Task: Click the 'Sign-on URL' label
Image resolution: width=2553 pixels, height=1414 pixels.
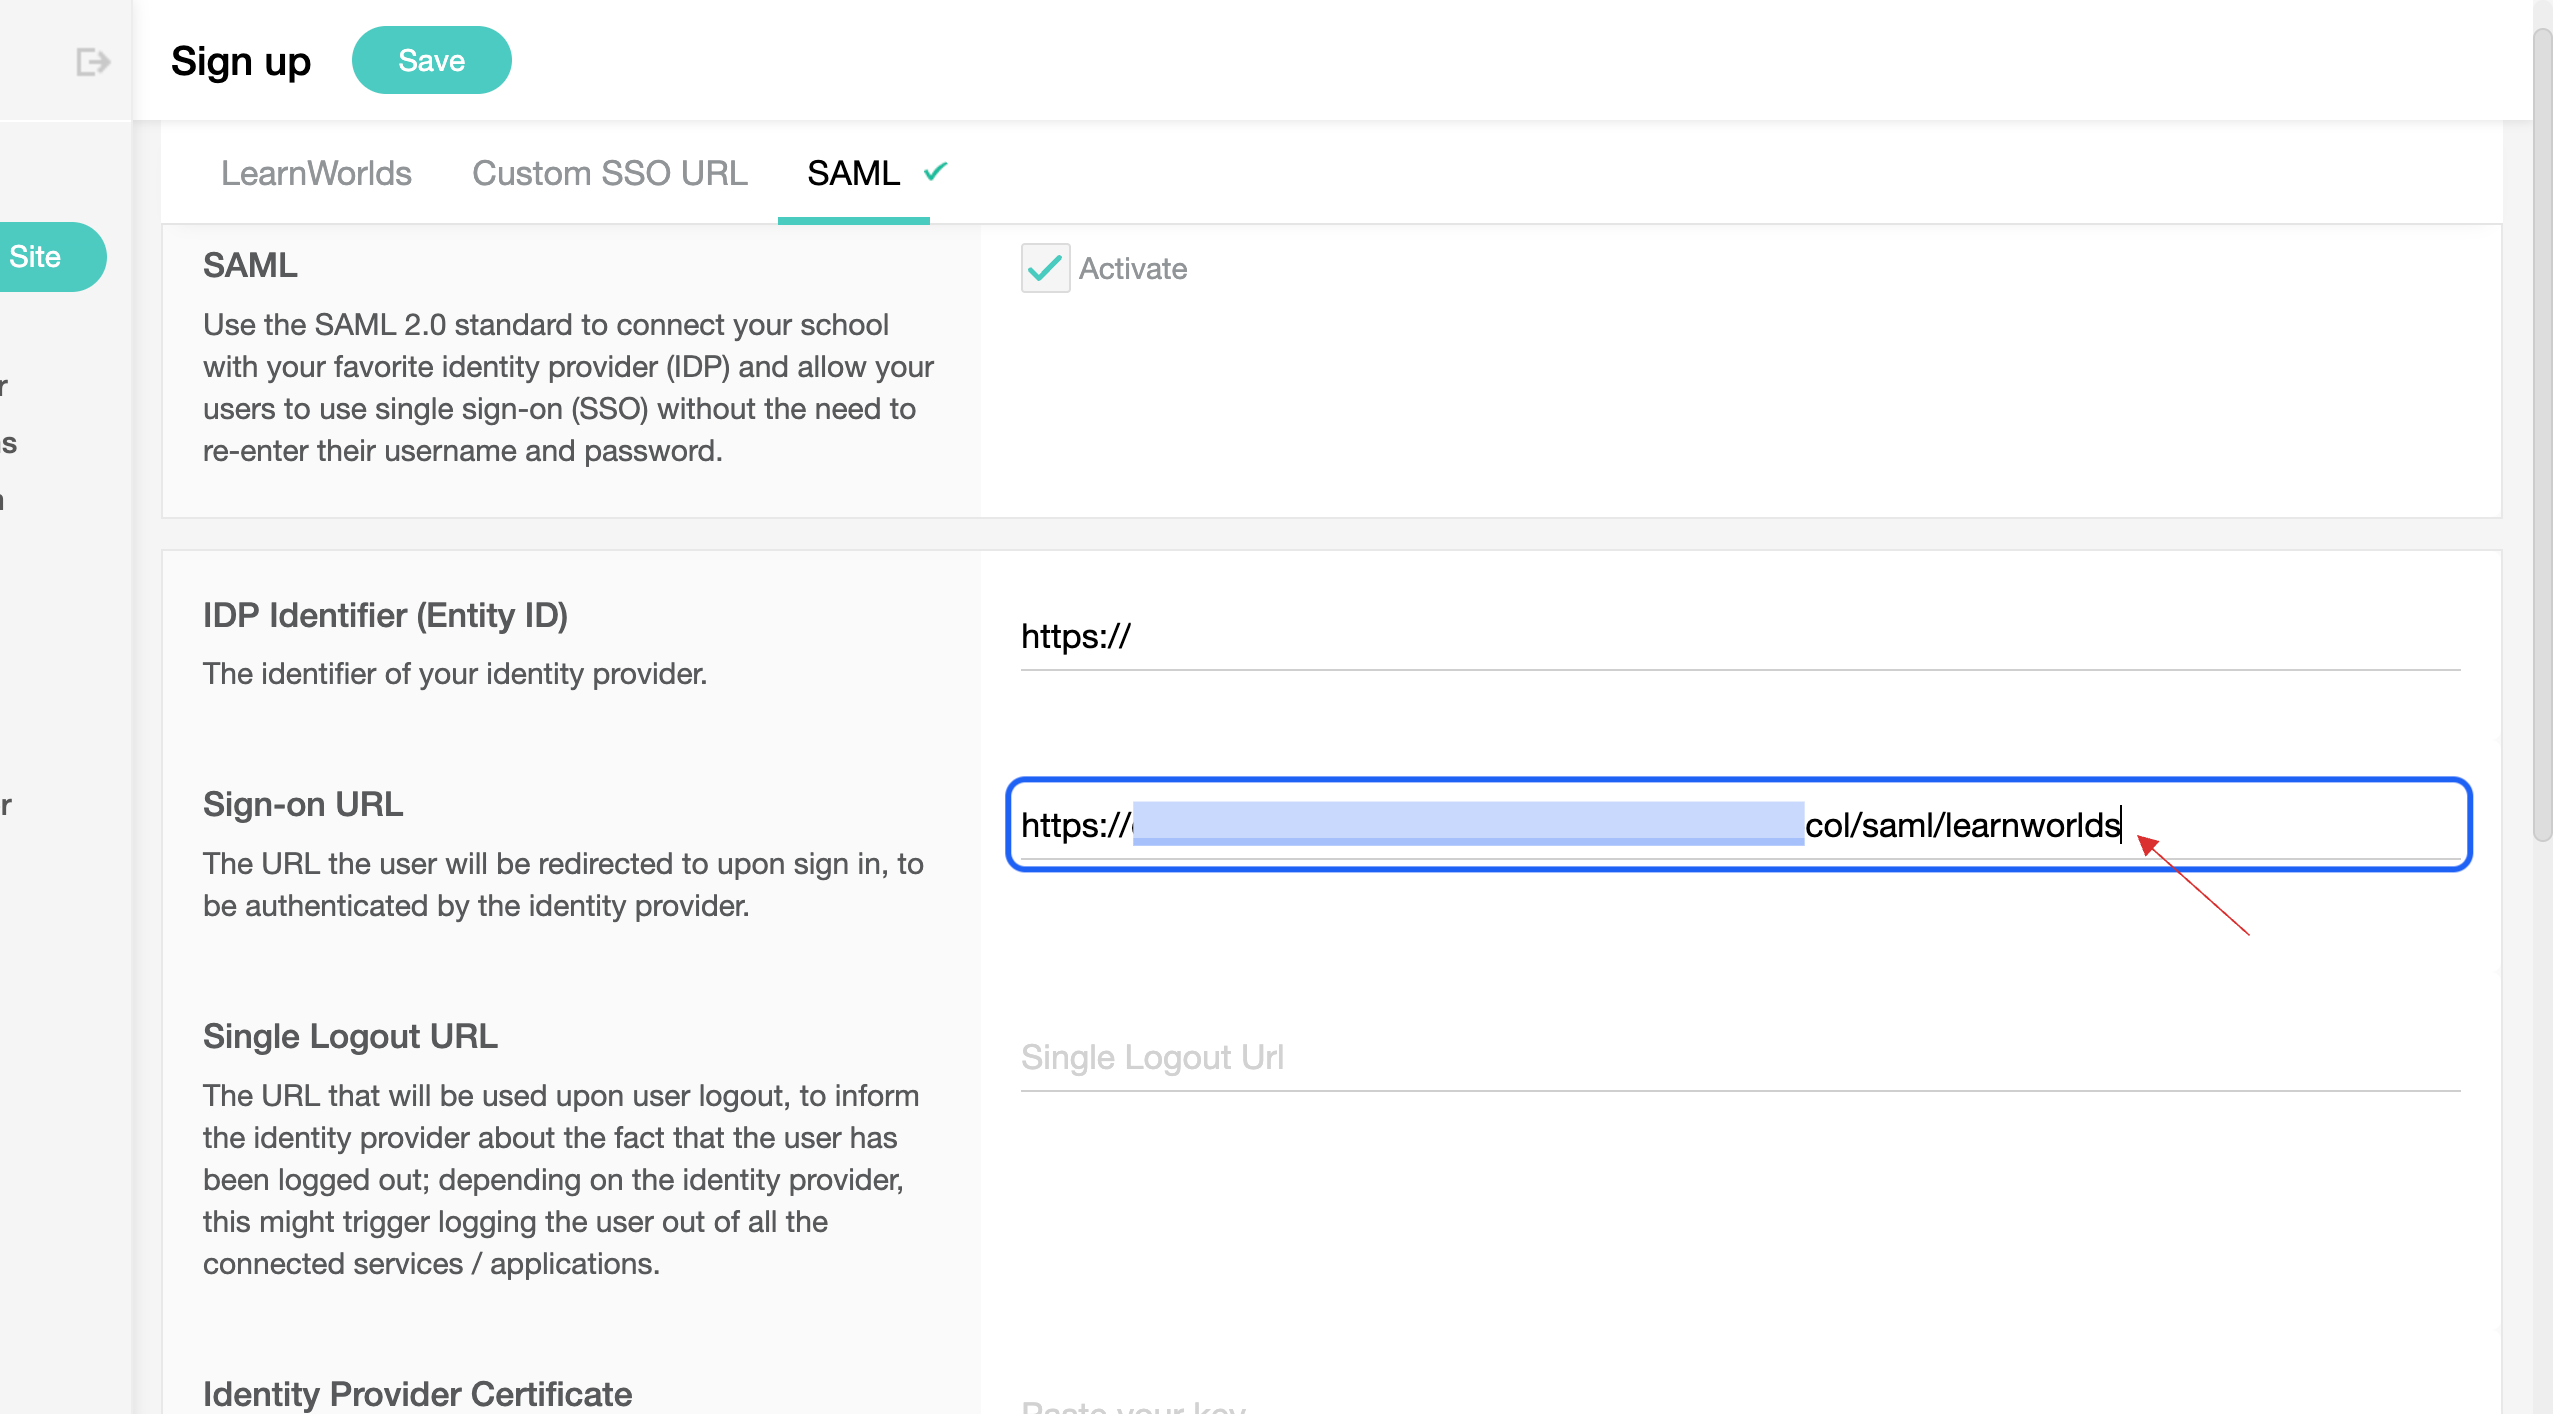Action: point(303,804)
